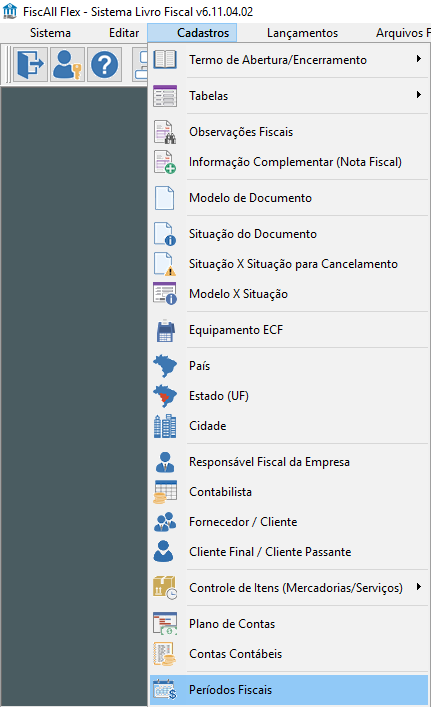Viewport: 431px width, 707px height.
Task: Expand the Termo de Abertura/Encerramento submenu arrow
Action: coord(419,59)
